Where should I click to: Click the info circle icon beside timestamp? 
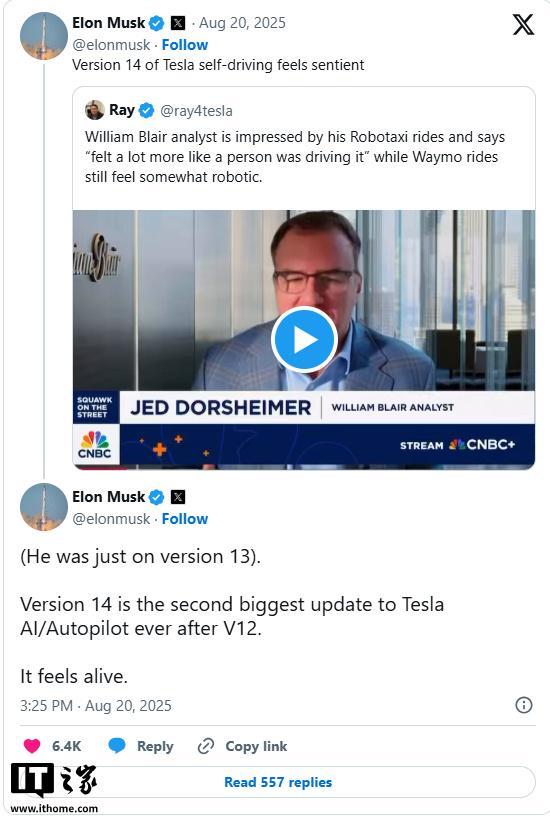pyautogui.click(x=524, y=705)
